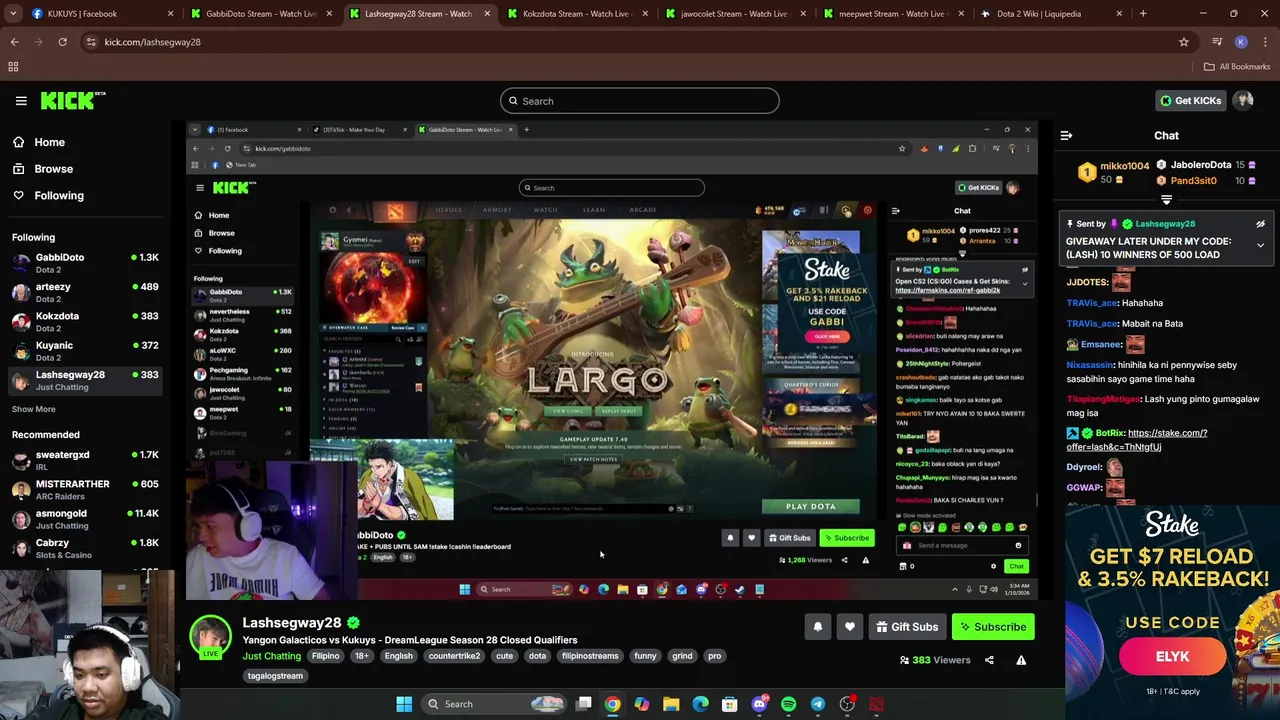Open Spotify from the taskbar
The image size is (1280, 720).
point(788,704)
